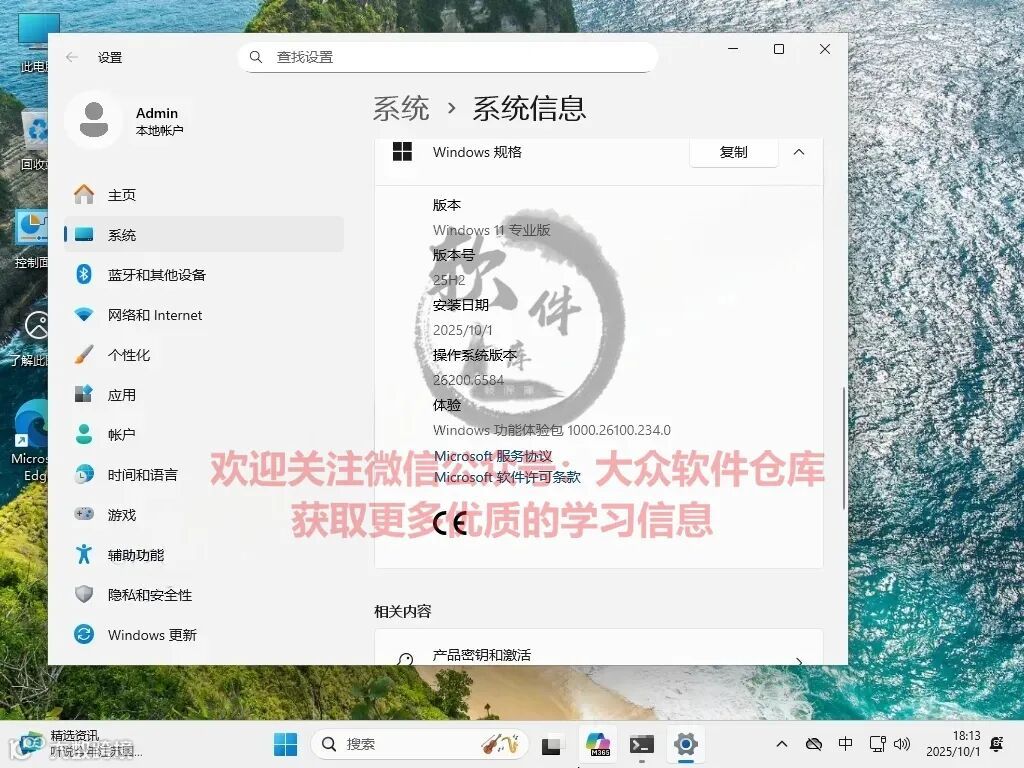Screen dimensions: 1024x768
Task: Open the 回收站 desktop icon
Action: (x=33, y=140)
